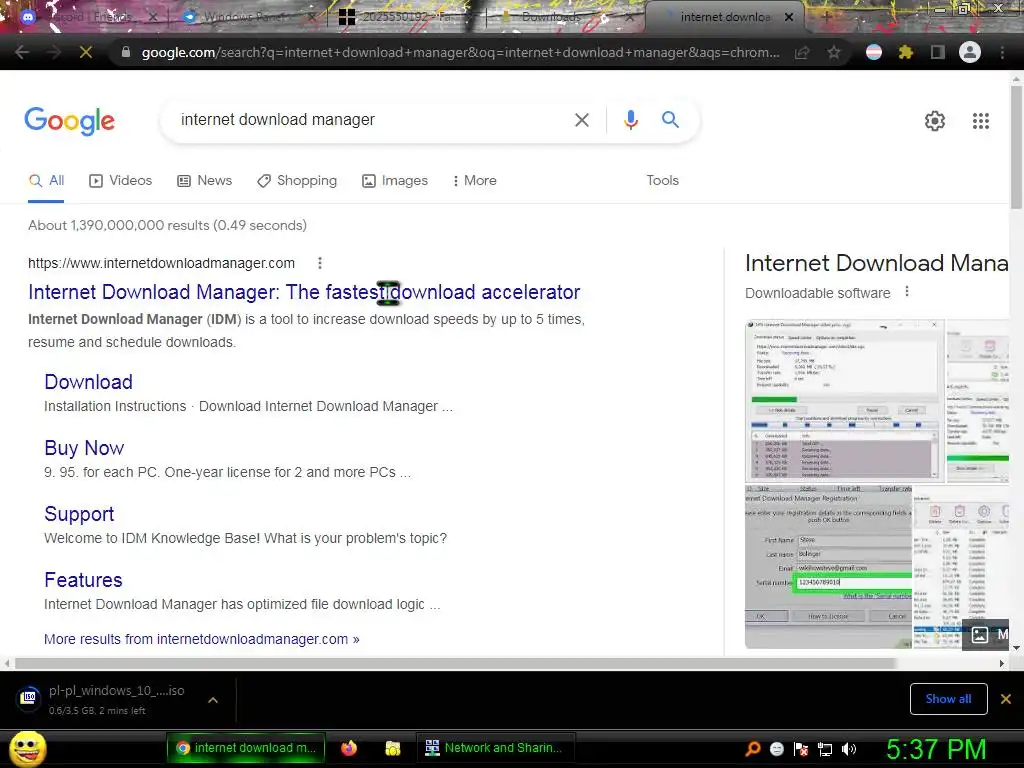
Task: Open the Features sitelink
Action: (x=84, y=580)
